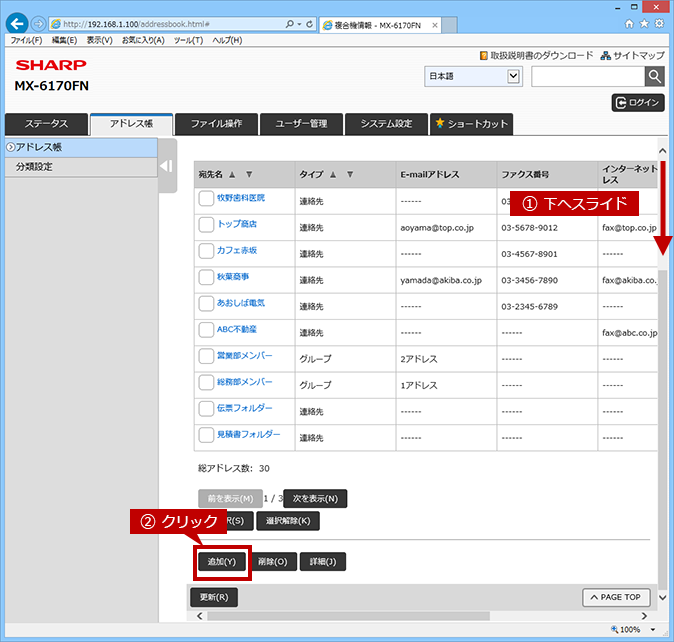Check the box for トップ商店
674x642 pixels.
click(206, 224)
